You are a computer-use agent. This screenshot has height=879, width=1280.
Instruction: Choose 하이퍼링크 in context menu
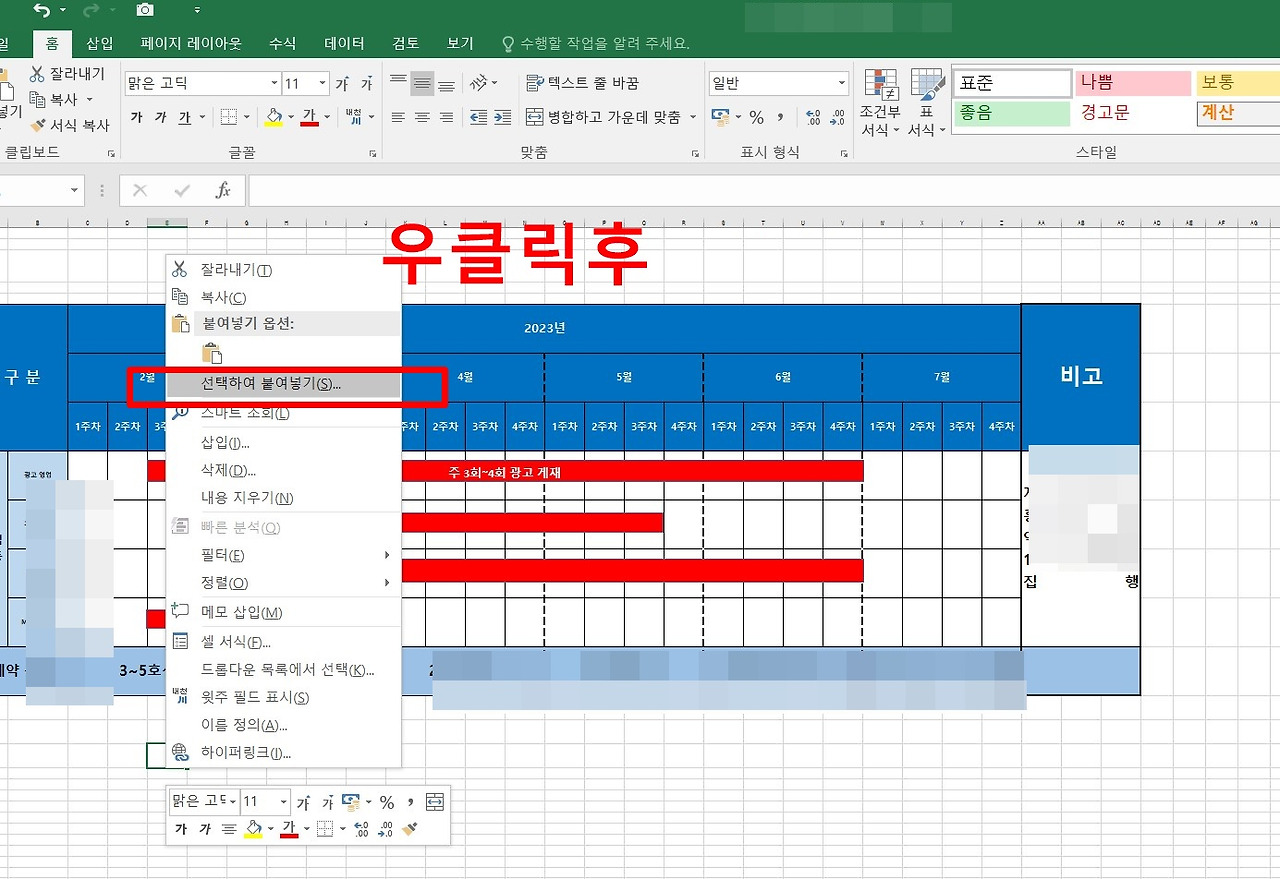pos(285,753)
